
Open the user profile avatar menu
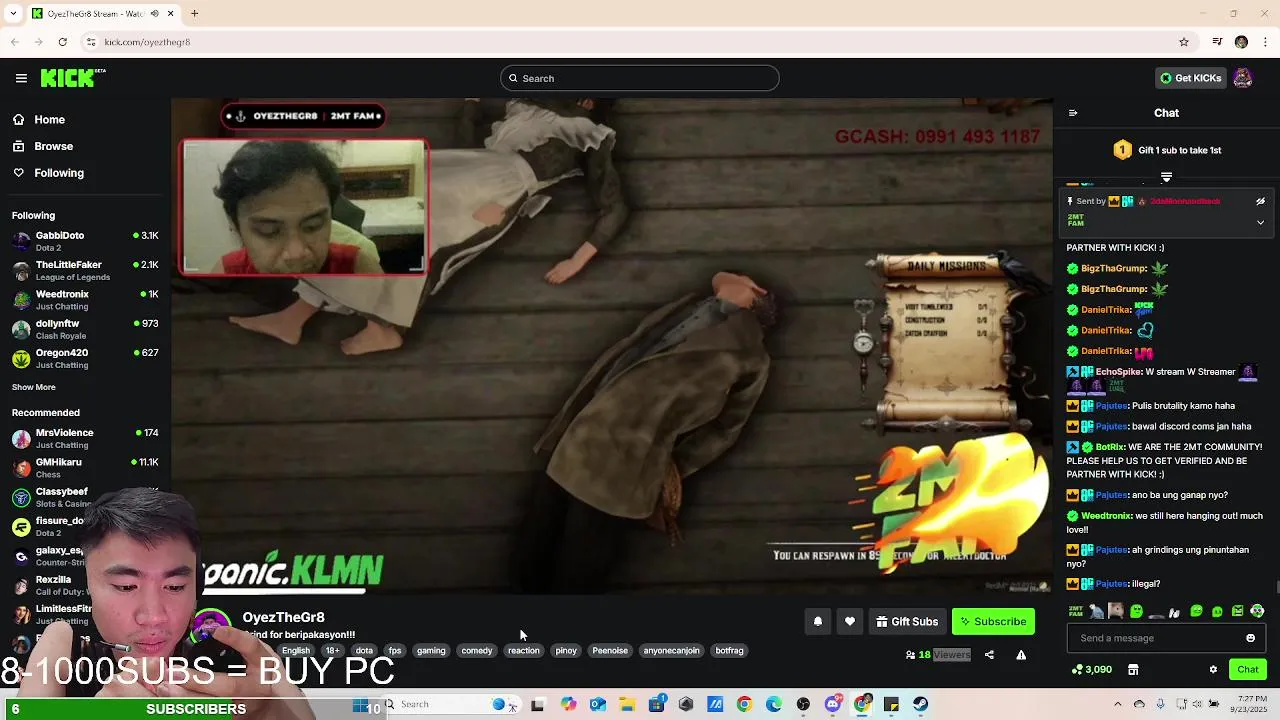tap(1243, 78)
